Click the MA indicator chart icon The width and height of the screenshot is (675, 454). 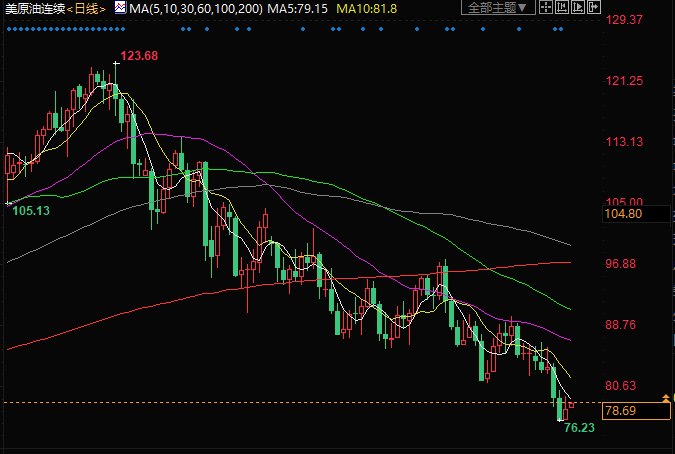tap(120, 8)
